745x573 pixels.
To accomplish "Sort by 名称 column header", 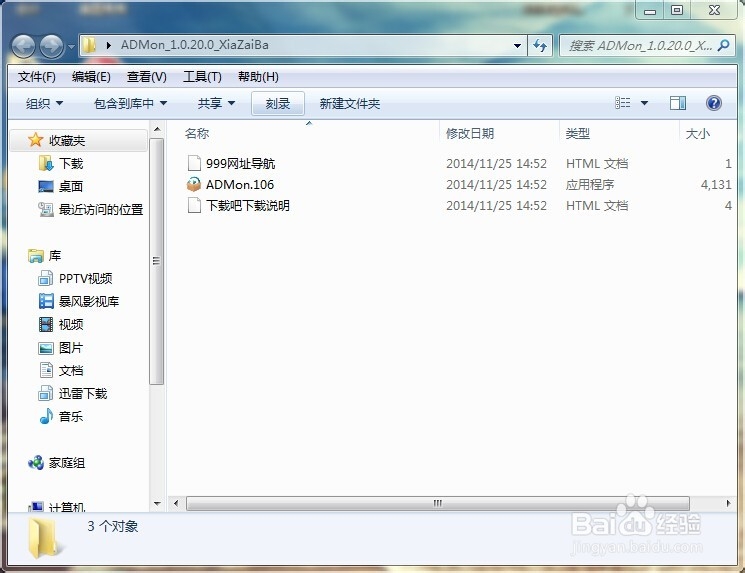I will (x=197, y=134).
